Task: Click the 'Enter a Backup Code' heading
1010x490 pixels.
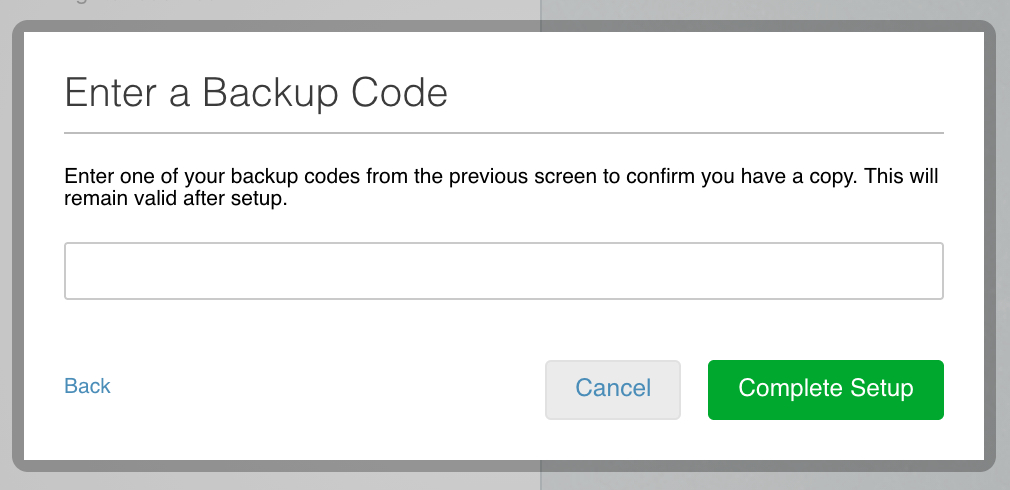Action: click(x=255, y=93)
